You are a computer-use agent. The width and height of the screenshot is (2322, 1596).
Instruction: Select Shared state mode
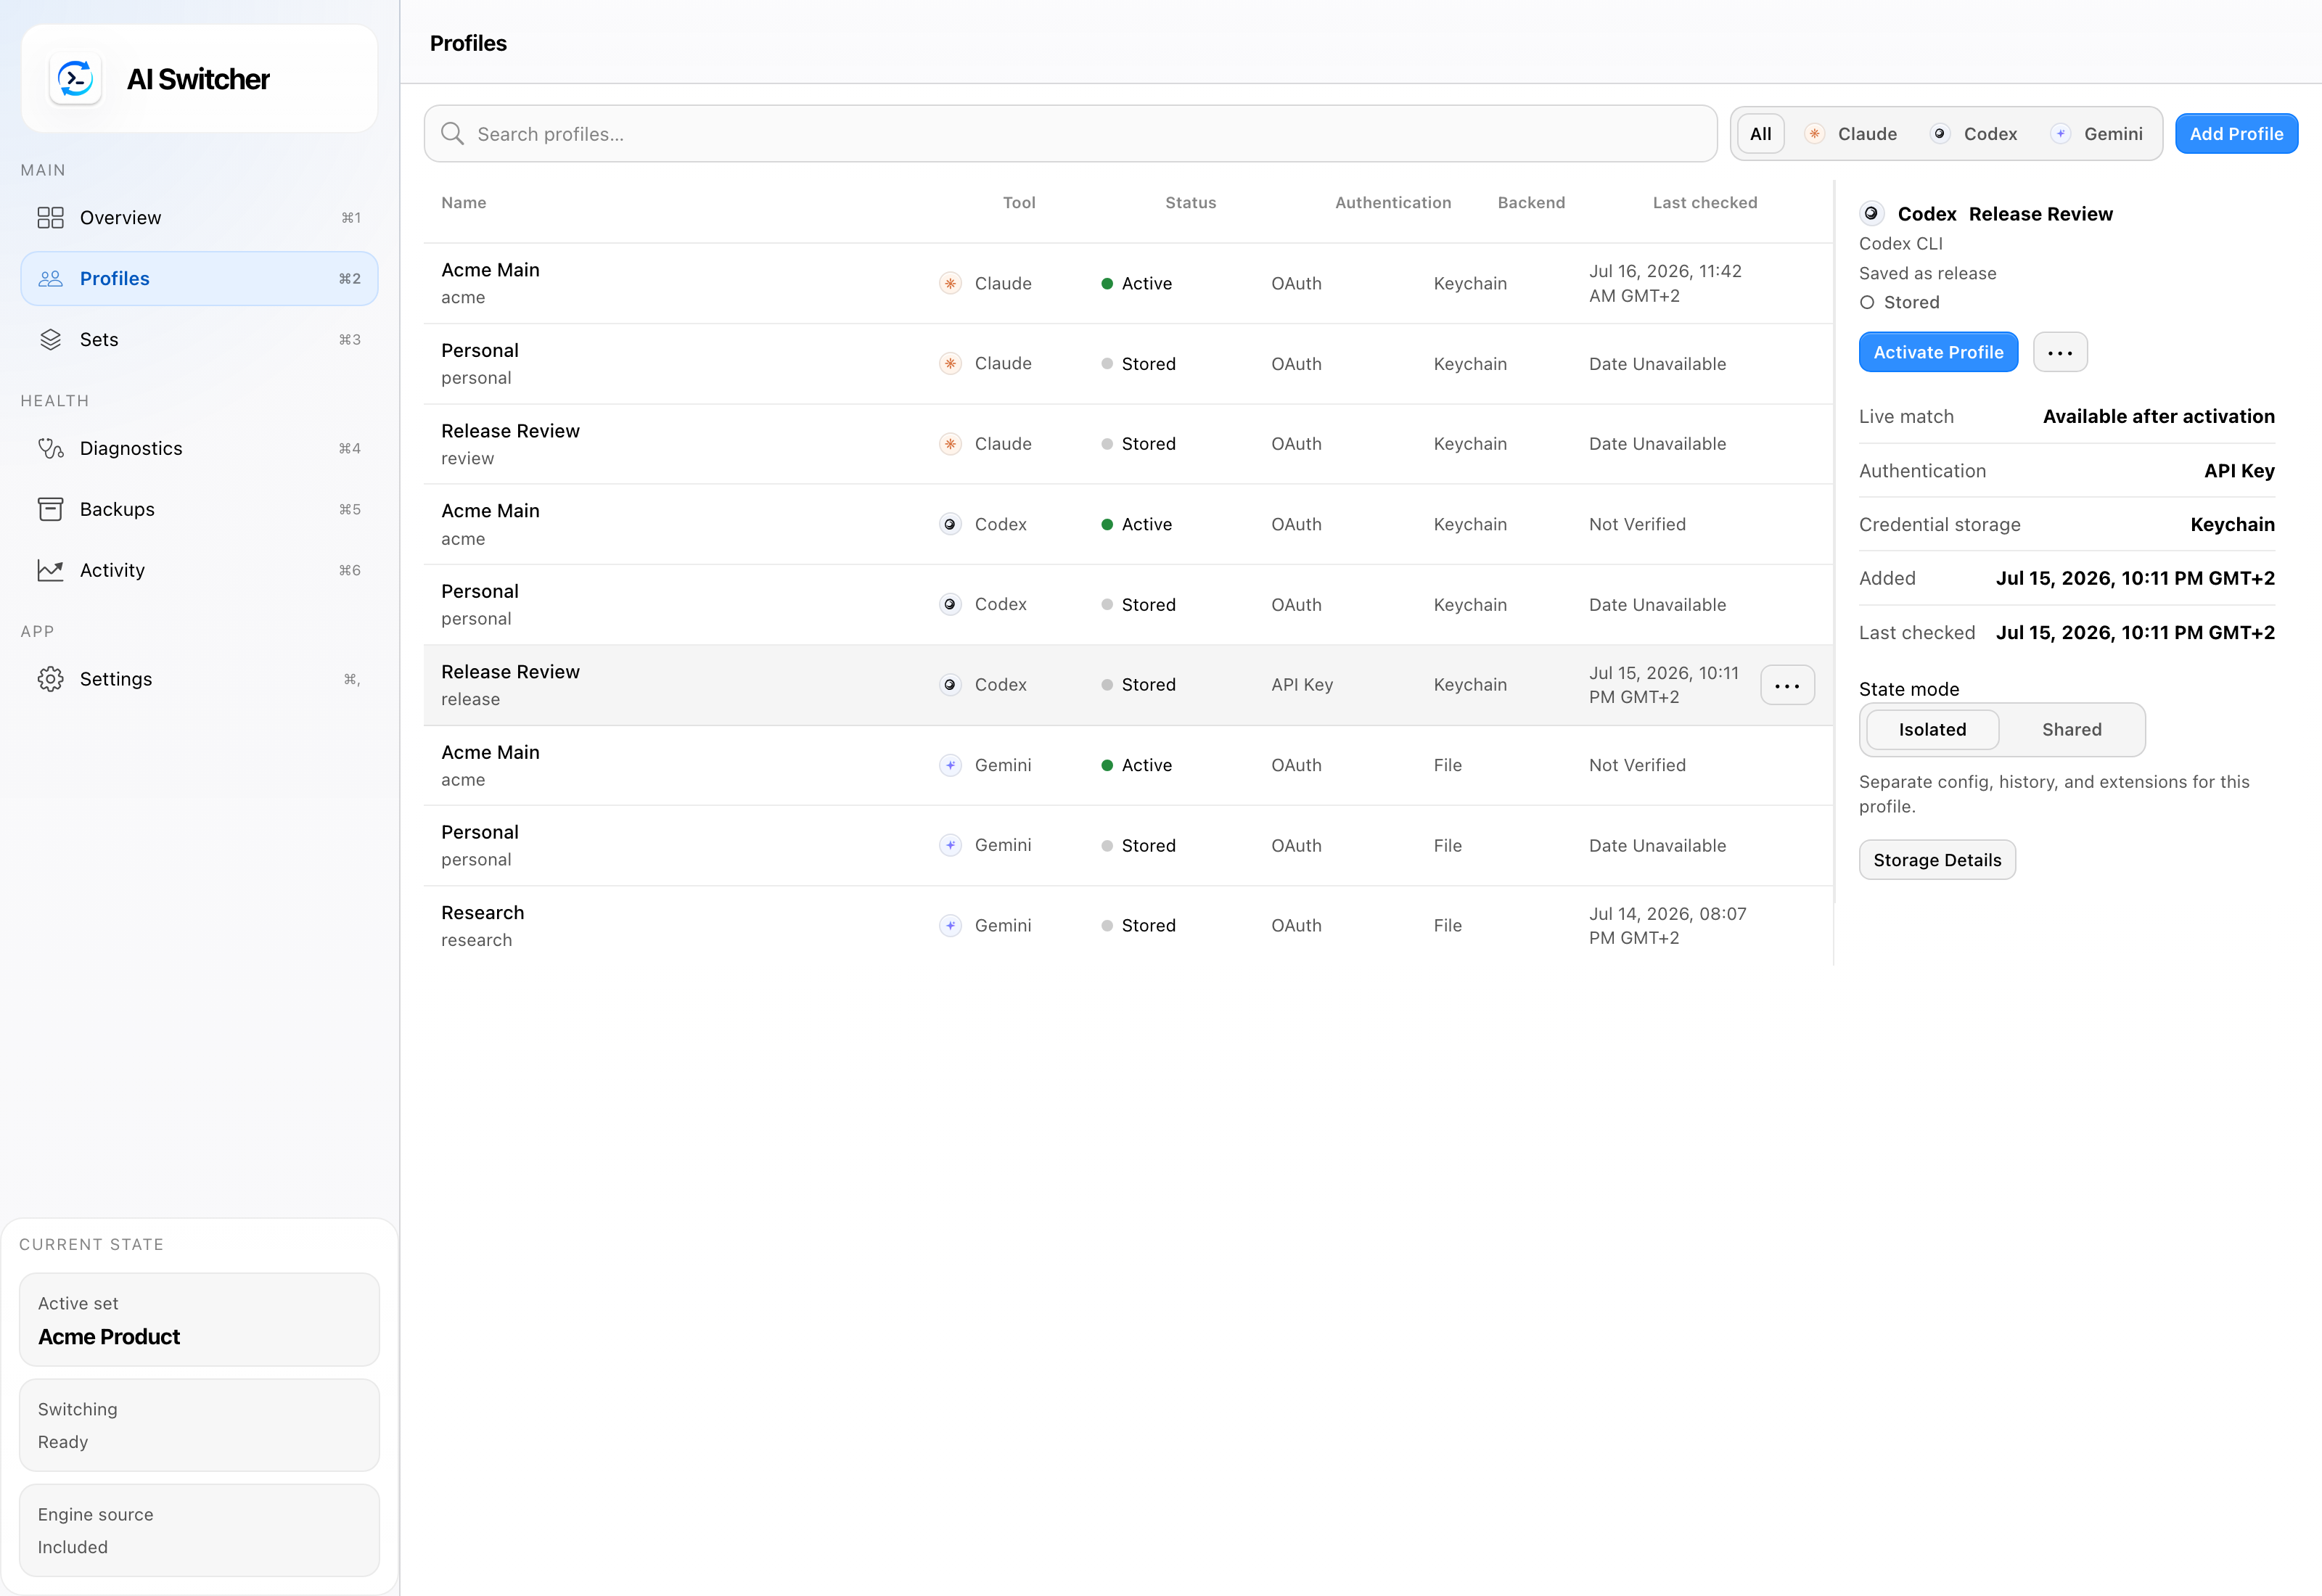tap(2071, 729)
